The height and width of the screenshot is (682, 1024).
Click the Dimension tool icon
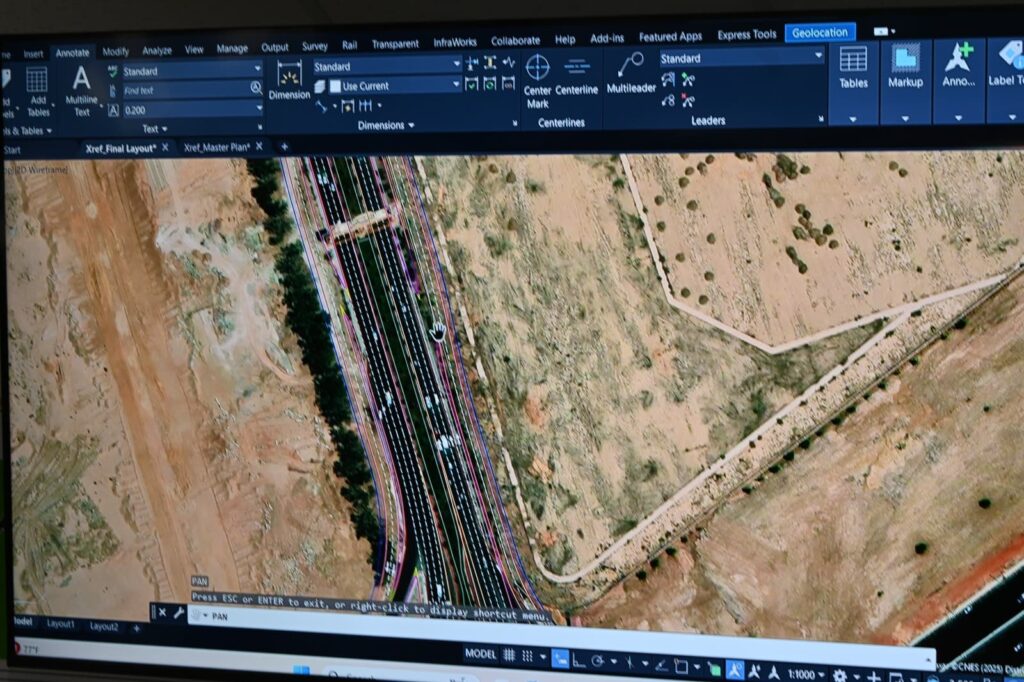pos(289,78)
